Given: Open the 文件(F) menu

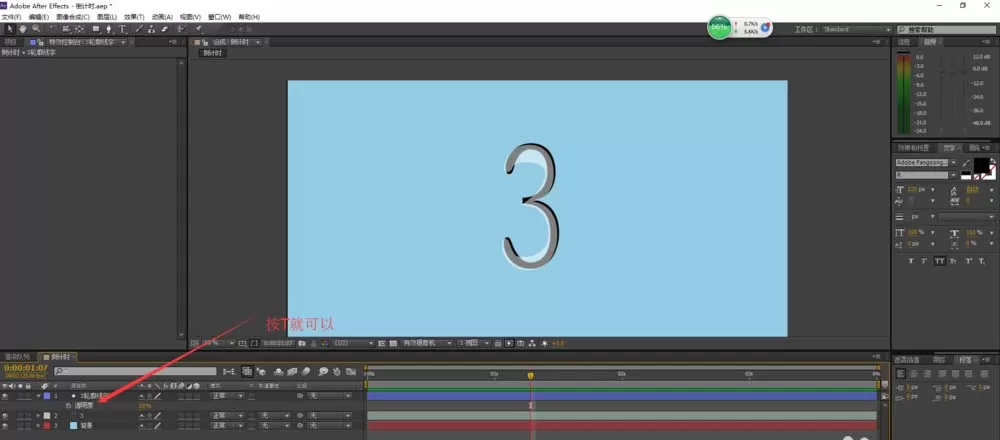Looking at the screenshot, I should click(11, 17).
